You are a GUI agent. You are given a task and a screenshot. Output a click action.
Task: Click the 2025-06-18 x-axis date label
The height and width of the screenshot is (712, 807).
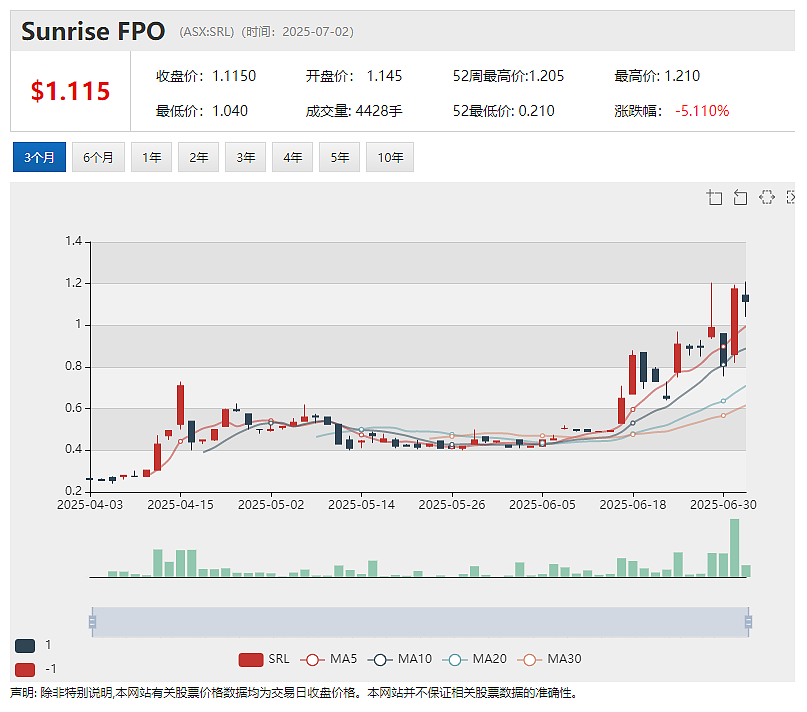633,505
